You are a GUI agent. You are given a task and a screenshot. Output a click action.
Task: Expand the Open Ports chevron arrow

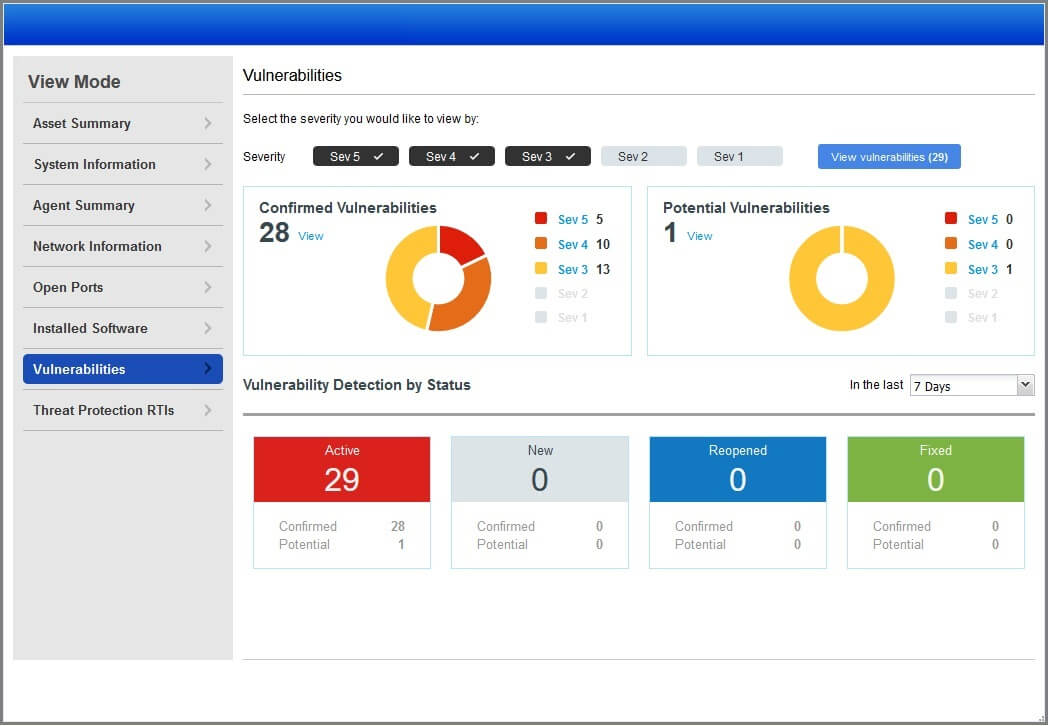click(208, 287)
